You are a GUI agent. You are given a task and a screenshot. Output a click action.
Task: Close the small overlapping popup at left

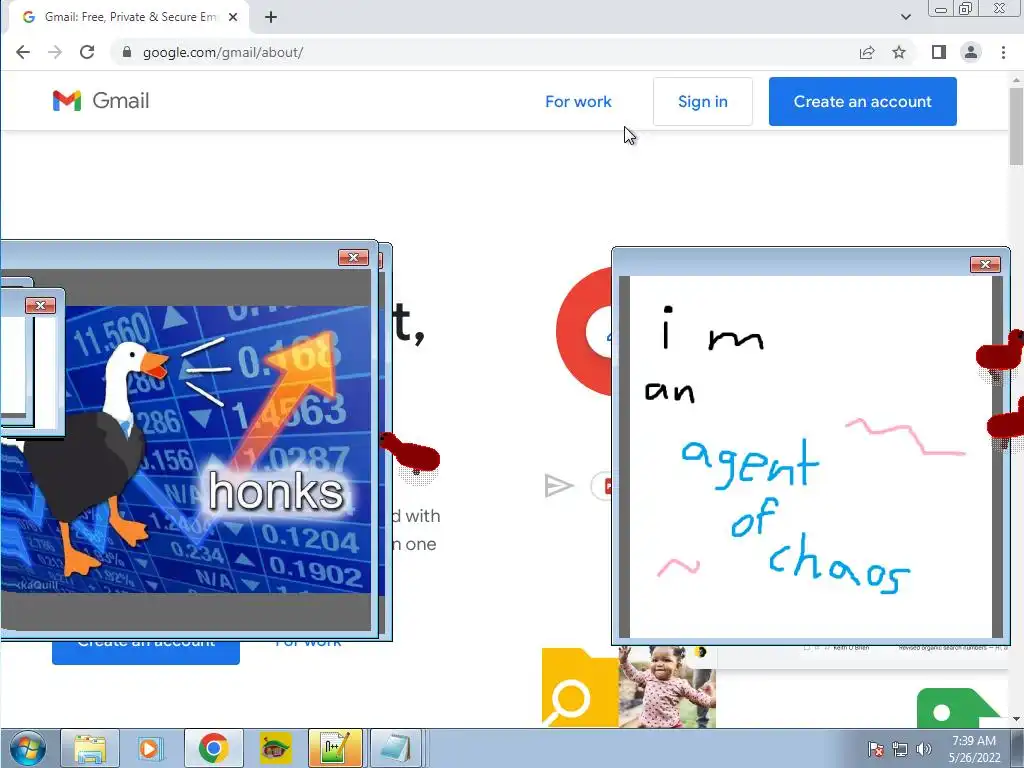40,306
